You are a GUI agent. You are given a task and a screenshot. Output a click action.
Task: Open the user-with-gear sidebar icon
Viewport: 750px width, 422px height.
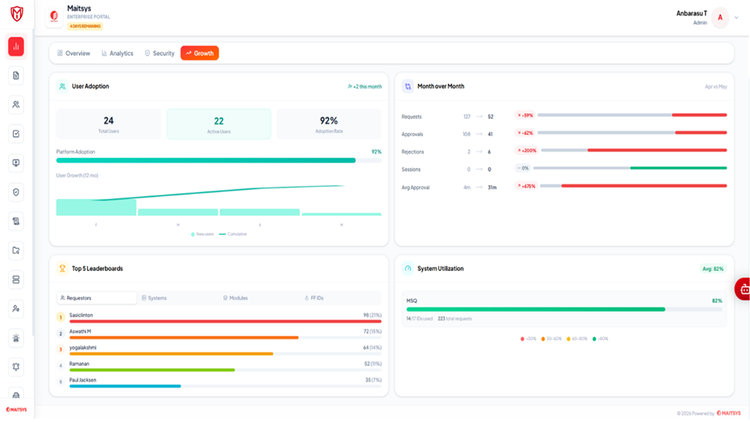(16, 309)
